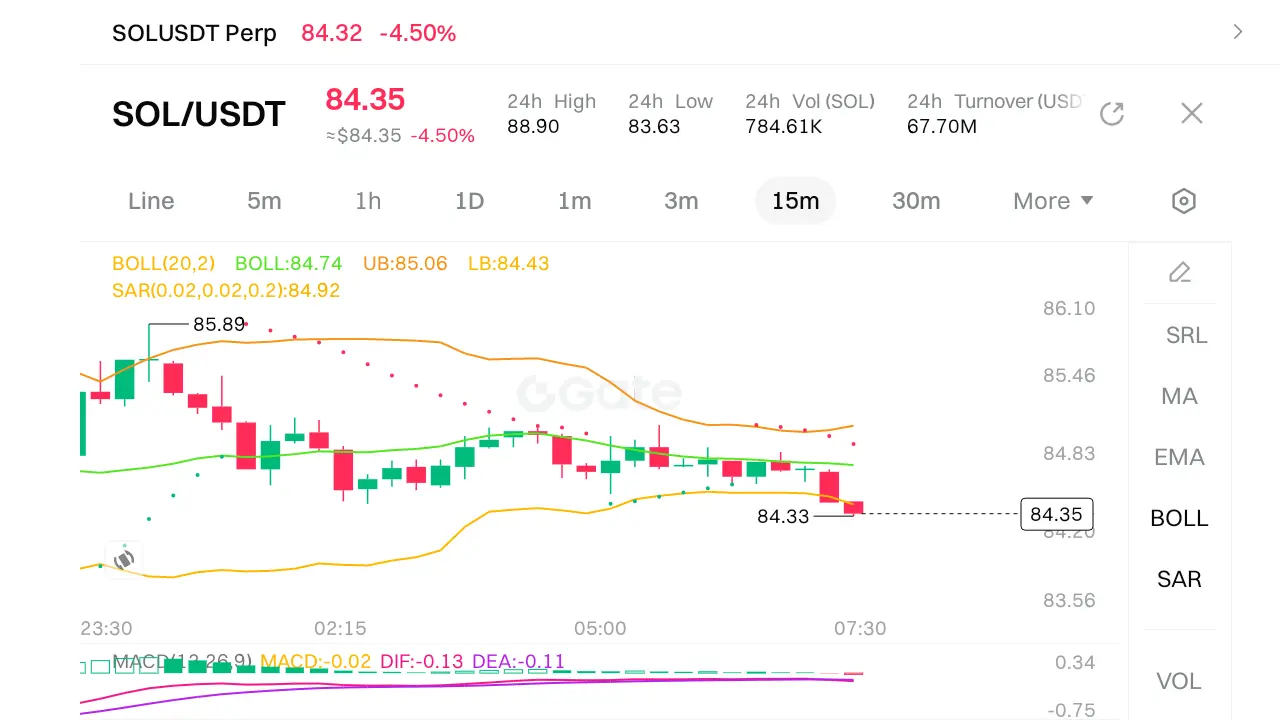Click the 85.89 high price marker
The height and width of the screenshot is (720, 1280).
219,324
